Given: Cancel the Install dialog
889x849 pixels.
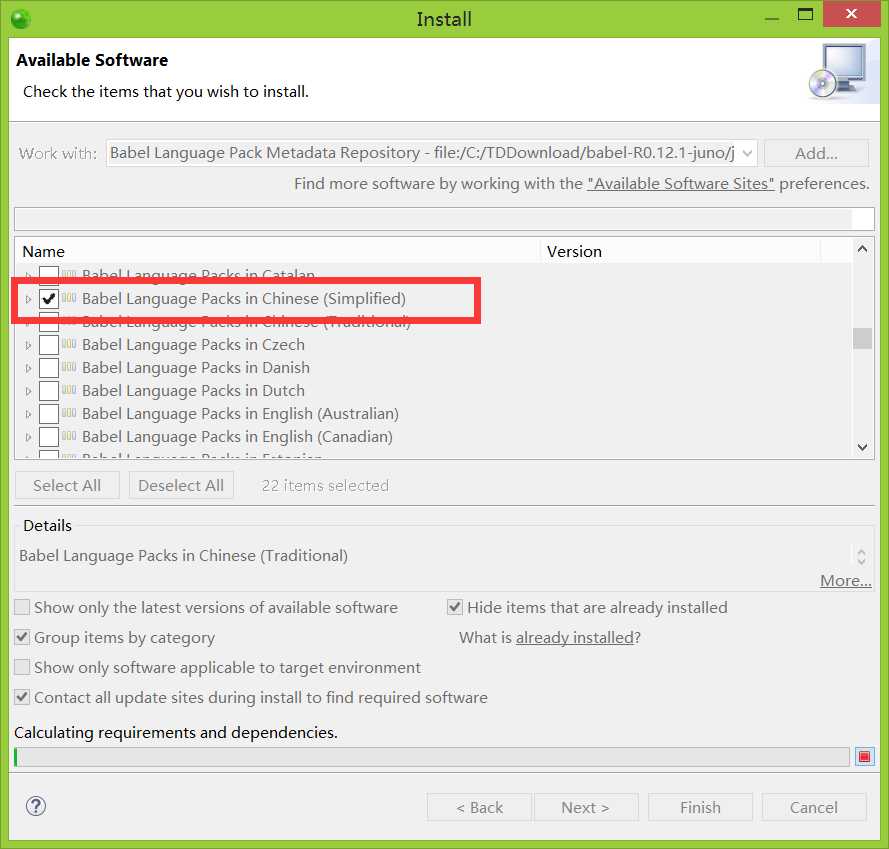Looking at the screenshot, I should tap(814, 807).
